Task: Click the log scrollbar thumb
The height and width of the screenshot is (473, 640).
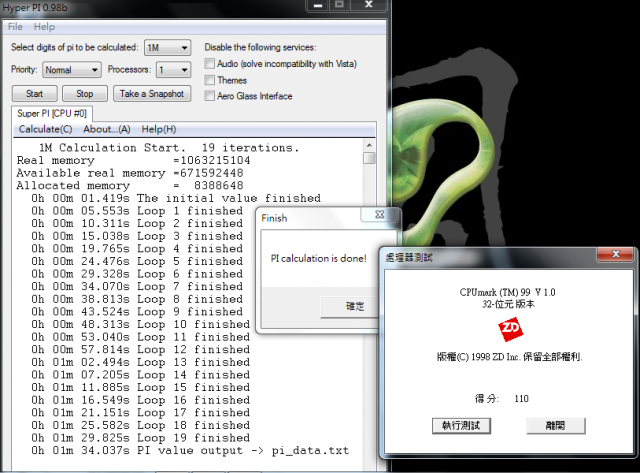Action: click(x=369, y=158)
